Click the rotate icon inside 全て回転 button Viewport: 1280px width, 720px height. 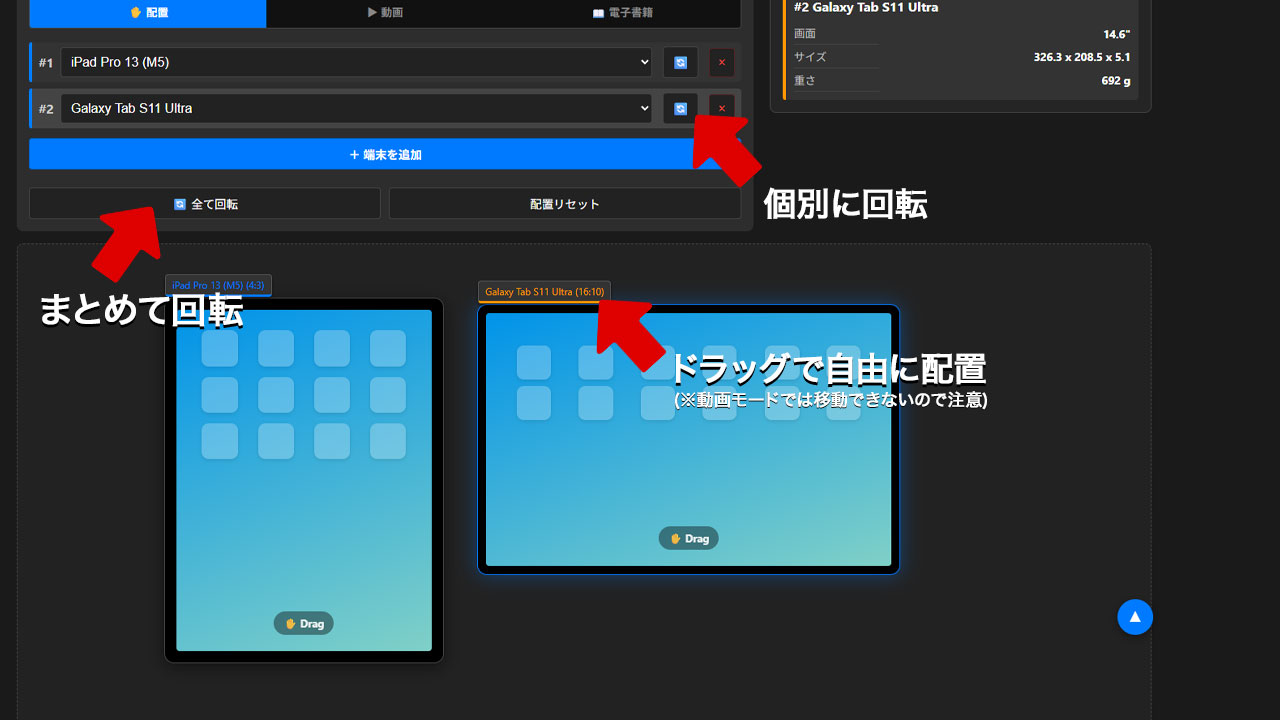tap(178, 203)
